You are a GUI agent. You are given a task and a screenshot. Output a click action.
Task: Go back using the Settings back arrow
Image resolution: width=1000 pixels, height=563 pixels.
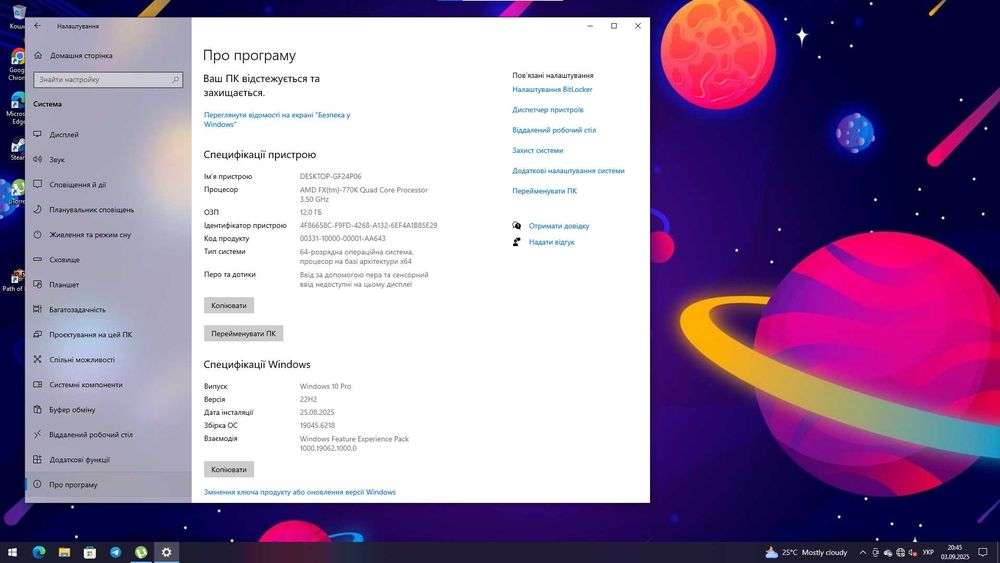37,26
